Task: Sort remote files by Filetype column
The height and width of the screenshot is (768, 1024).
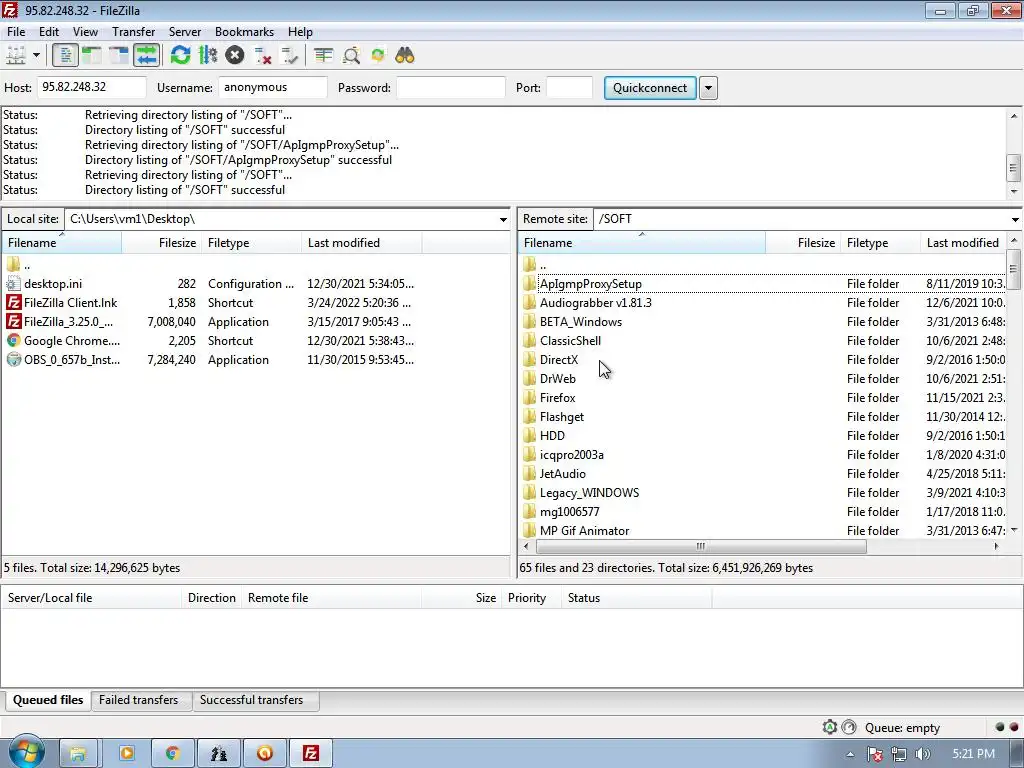Action: point(880,243)
